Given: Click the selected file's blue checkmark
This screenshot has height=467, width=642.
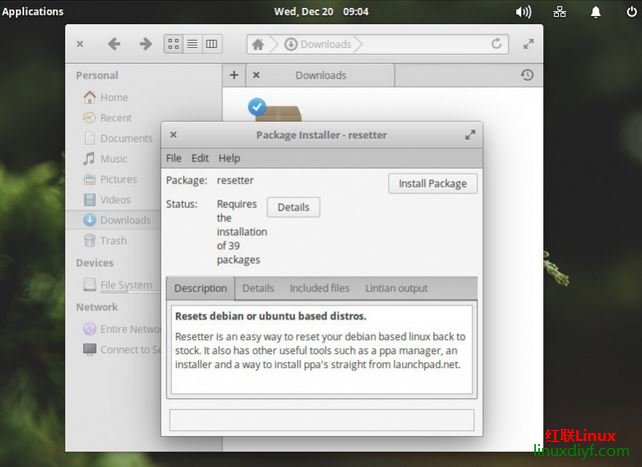Looking at the screenshot, I should tap(257, 107).
